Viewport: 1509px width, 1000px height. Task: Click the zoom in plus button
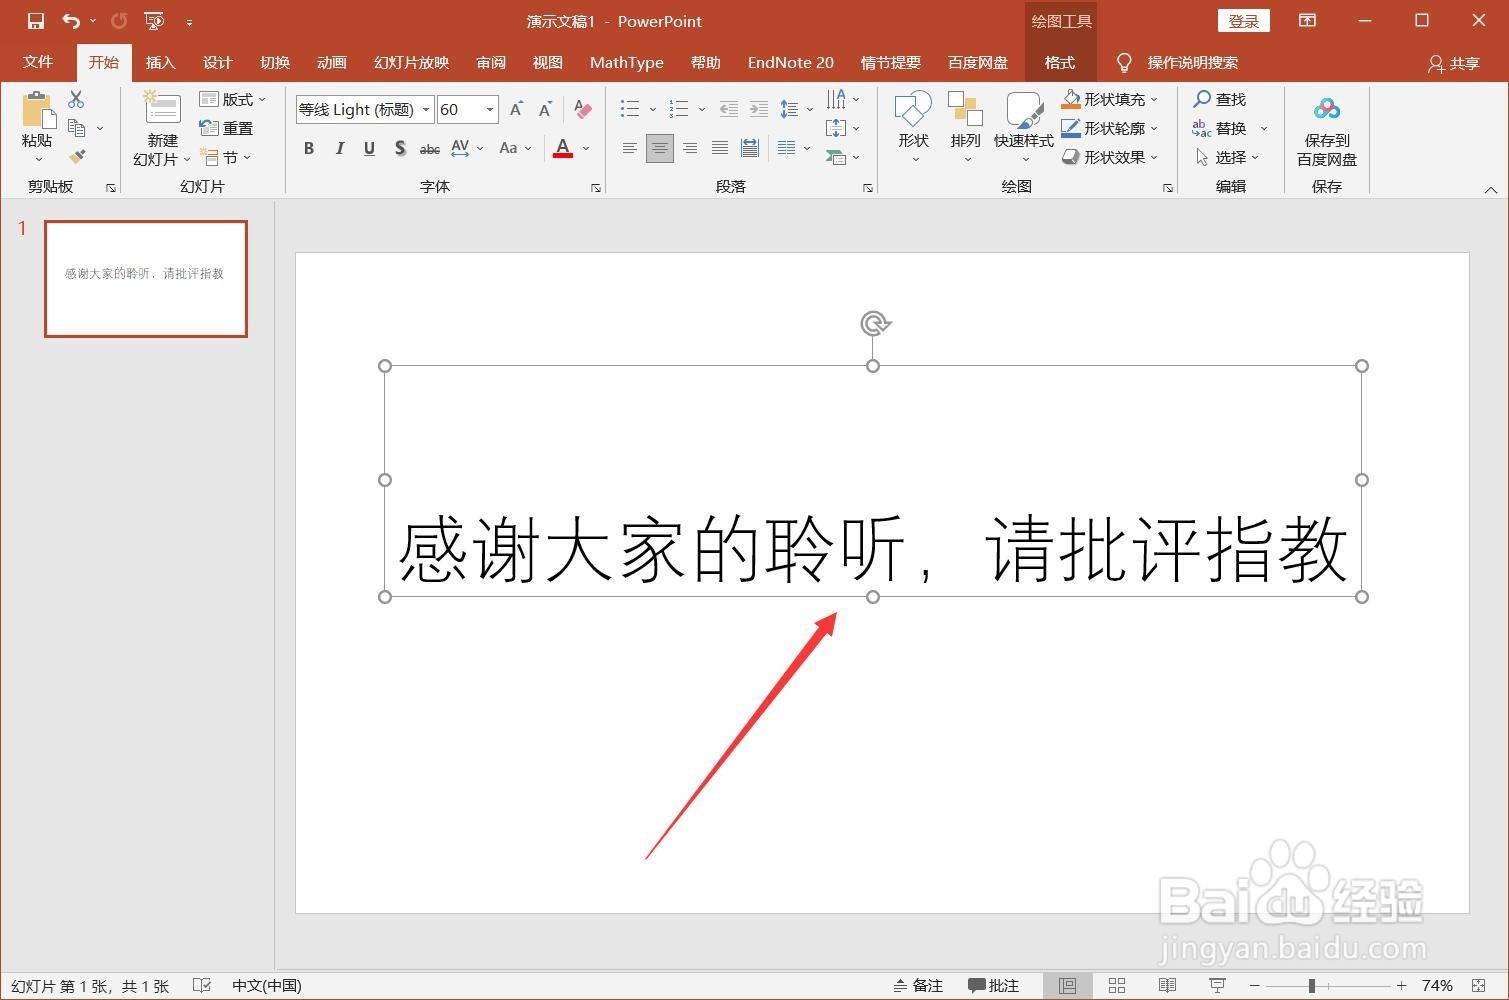(1401, 986)
